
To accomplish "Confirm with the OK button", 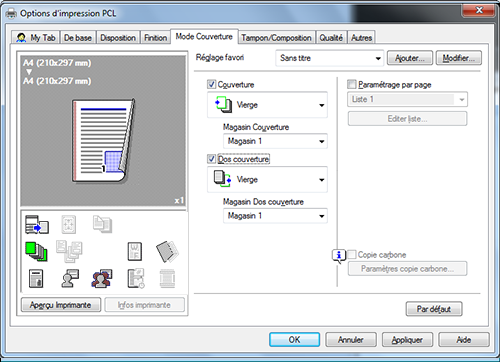I will click(x=294, y=340).
